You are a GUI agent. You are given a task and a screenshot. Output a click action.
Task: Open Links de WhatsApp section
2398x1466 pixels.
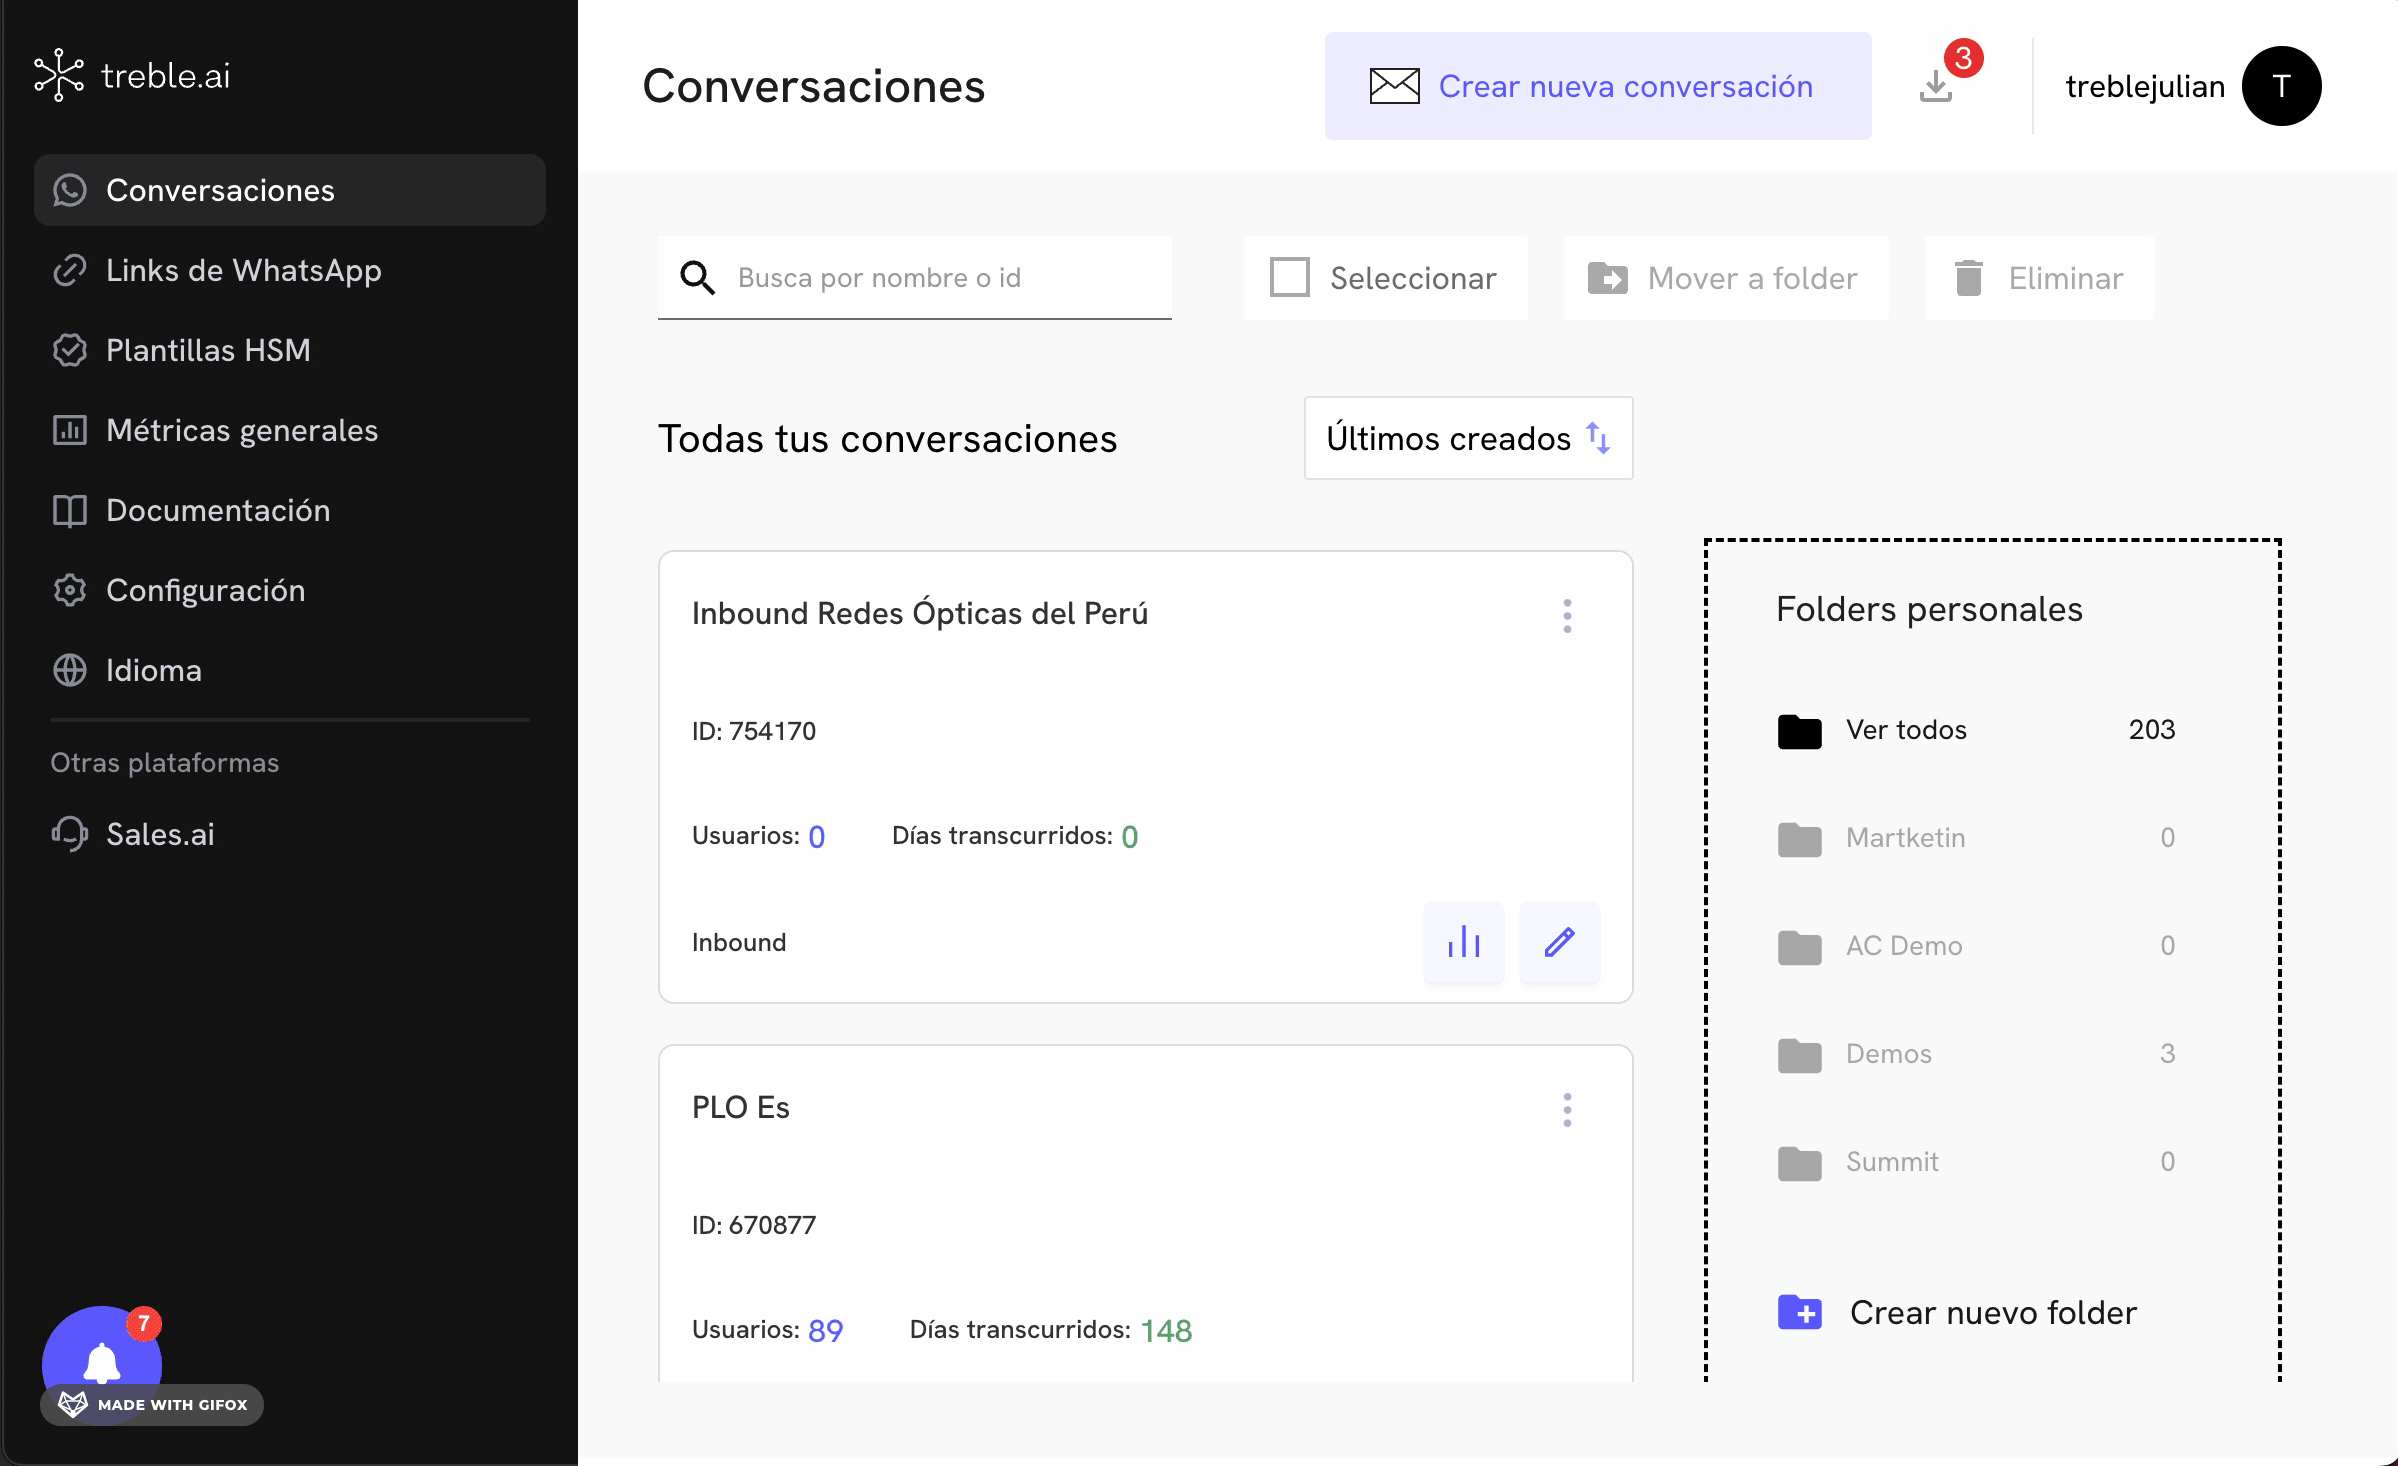[243, 270]
